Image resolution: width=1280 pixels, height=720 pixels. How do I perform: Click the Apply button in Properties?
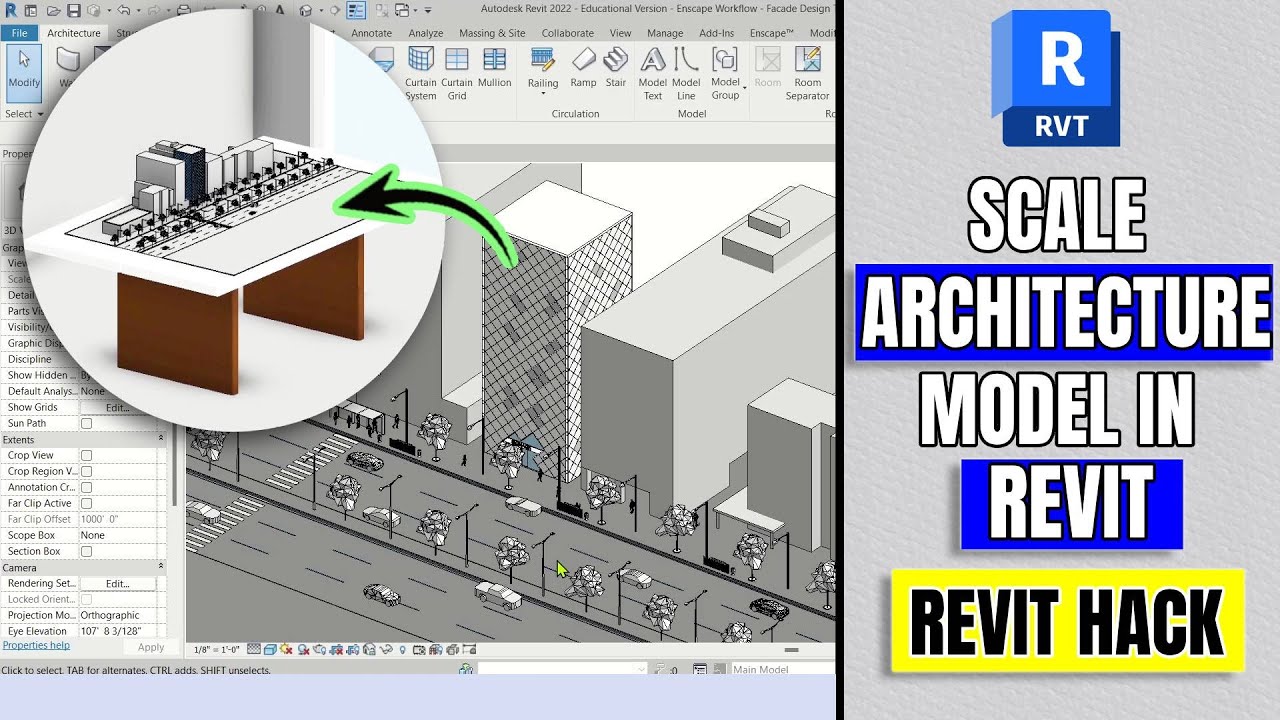tap(151, 647)
